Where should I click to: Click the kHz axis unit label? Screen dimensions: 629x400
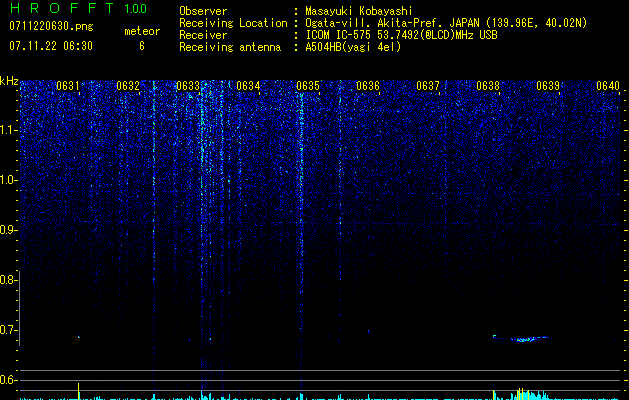(x=9, y=81)
